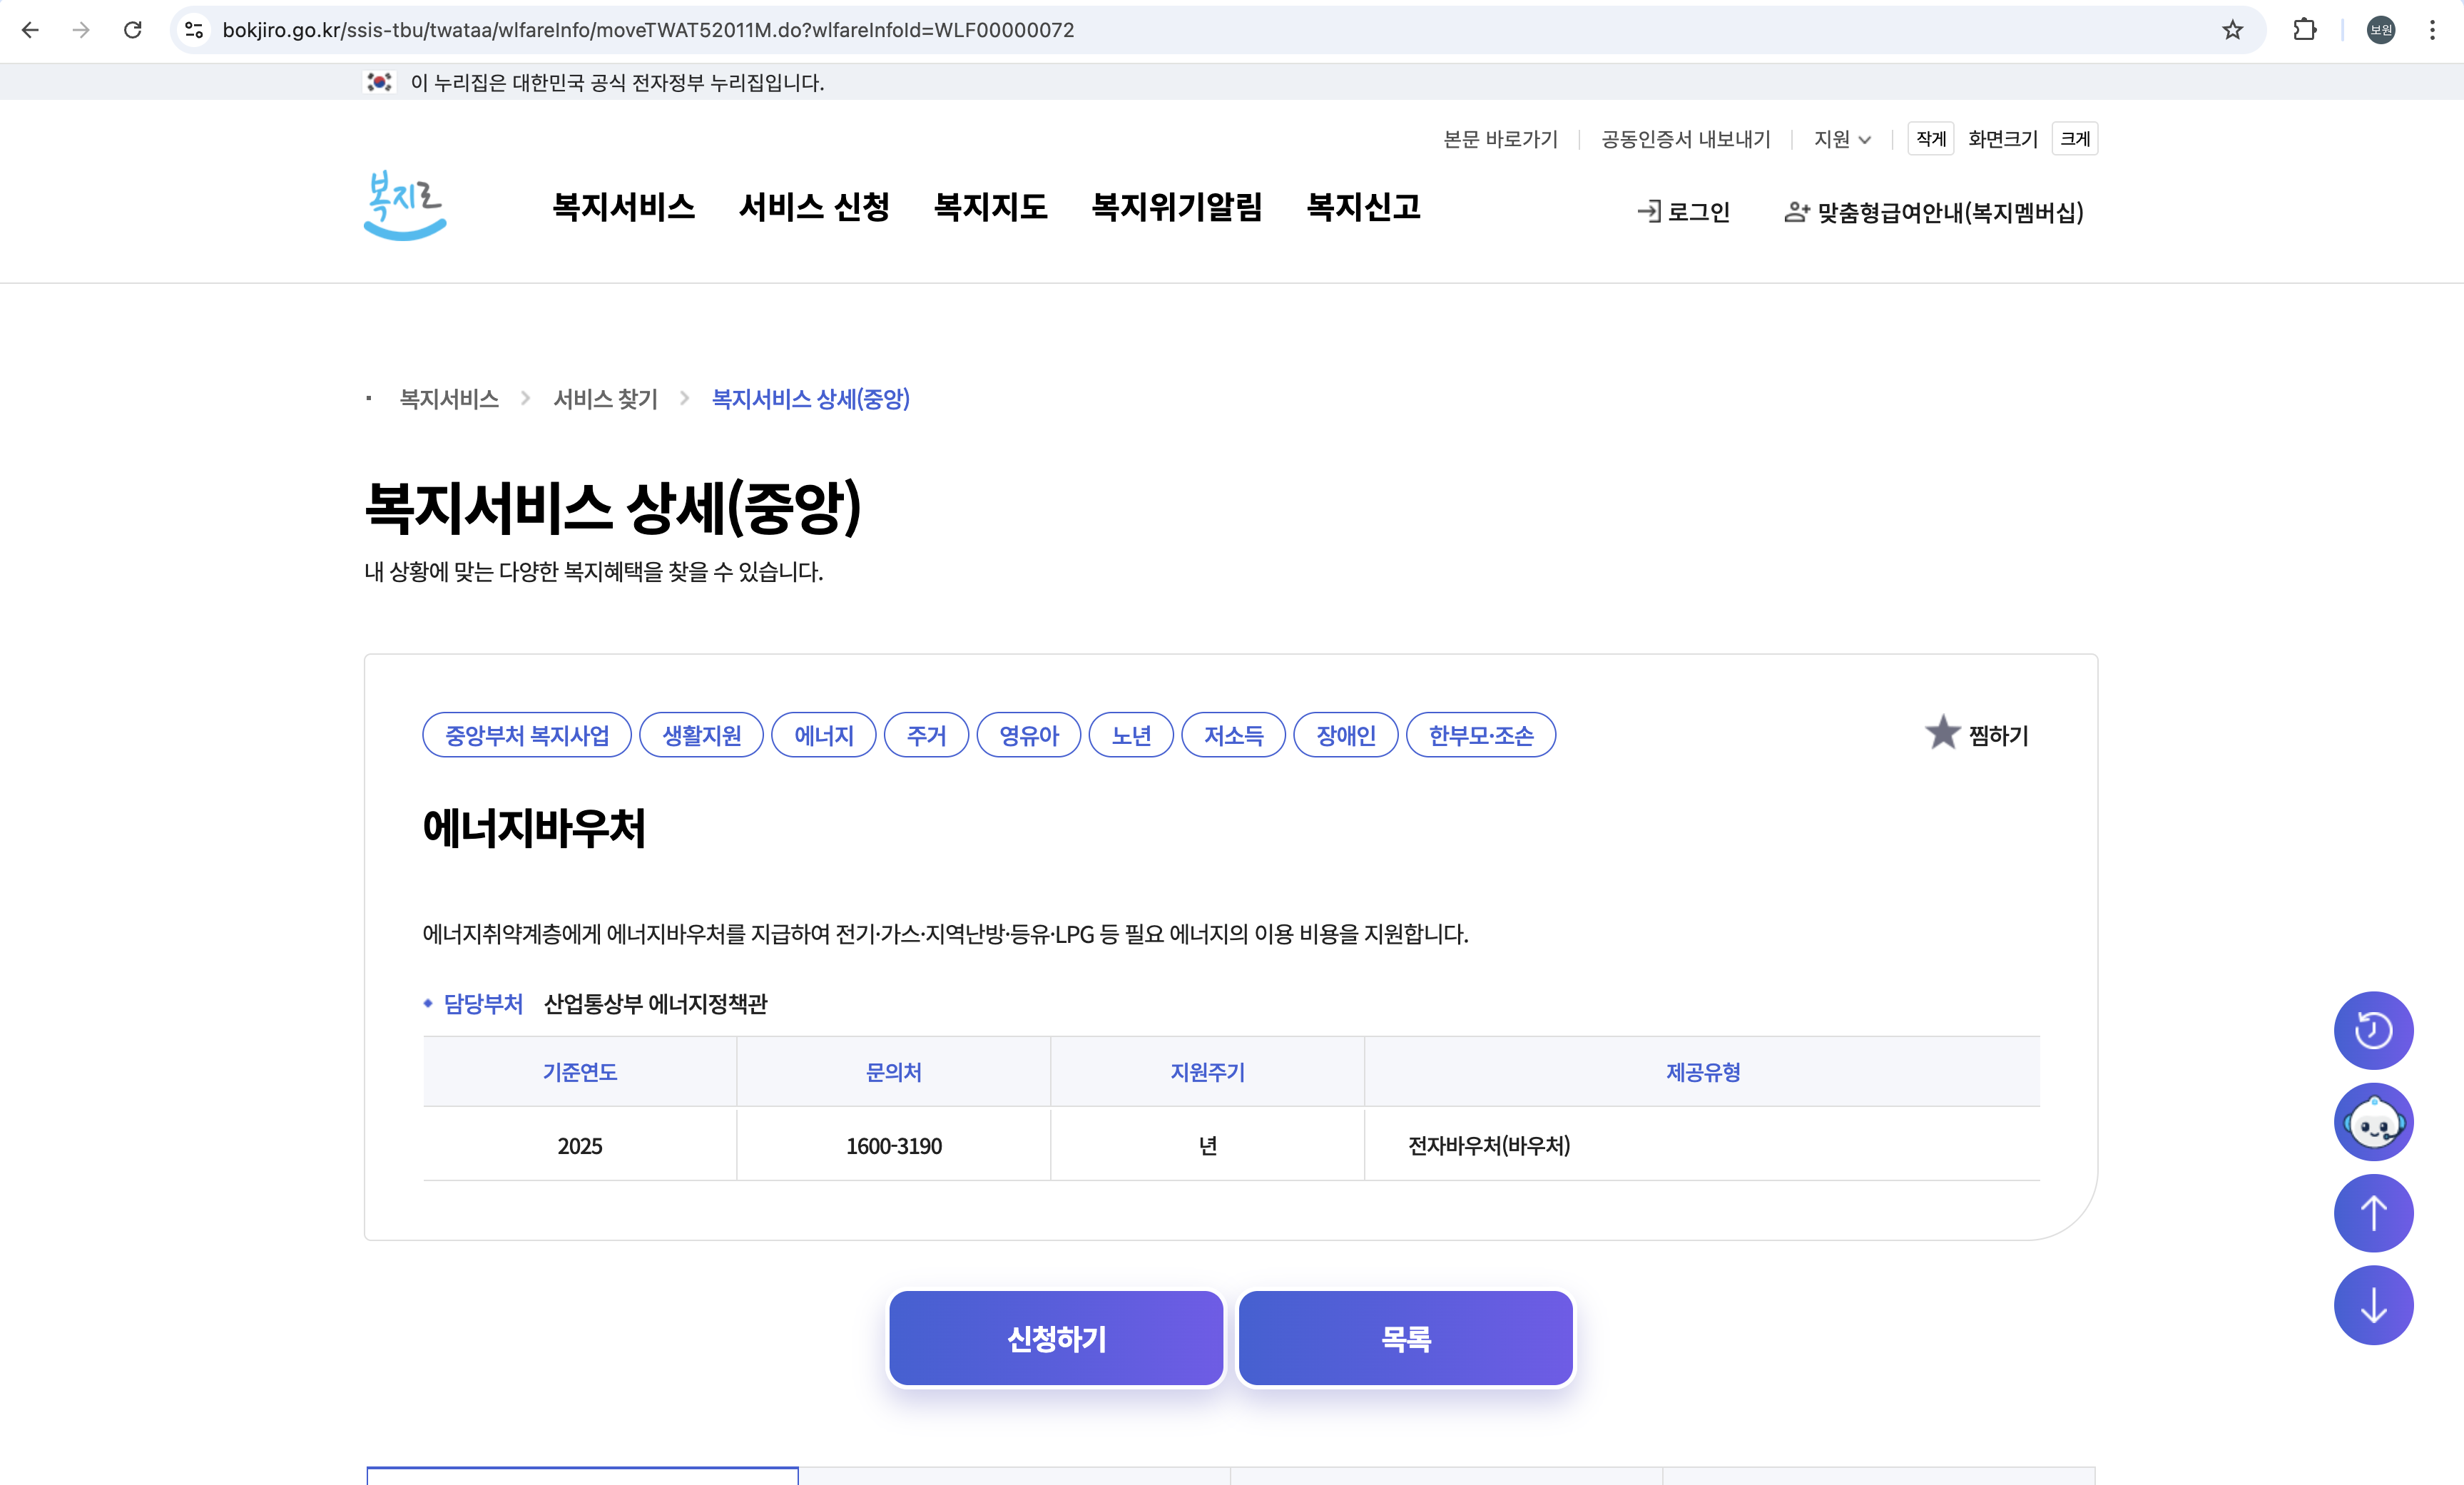
Task: Bookmark this page with browser star icon
Action: [x=2232, y=30]
